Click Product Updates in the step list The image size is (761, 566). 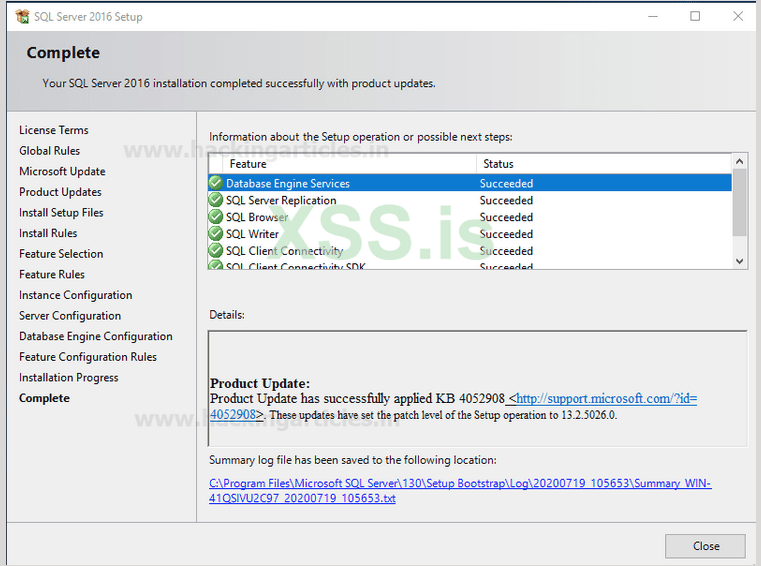(60, 192)
